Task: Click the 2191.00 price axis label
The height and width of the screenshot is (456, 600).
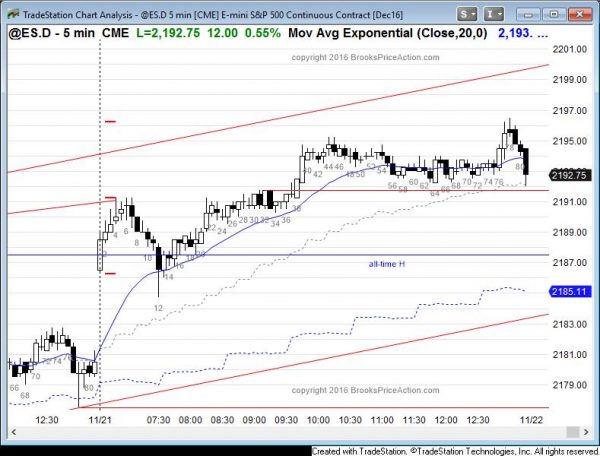Action: (569, 202)
